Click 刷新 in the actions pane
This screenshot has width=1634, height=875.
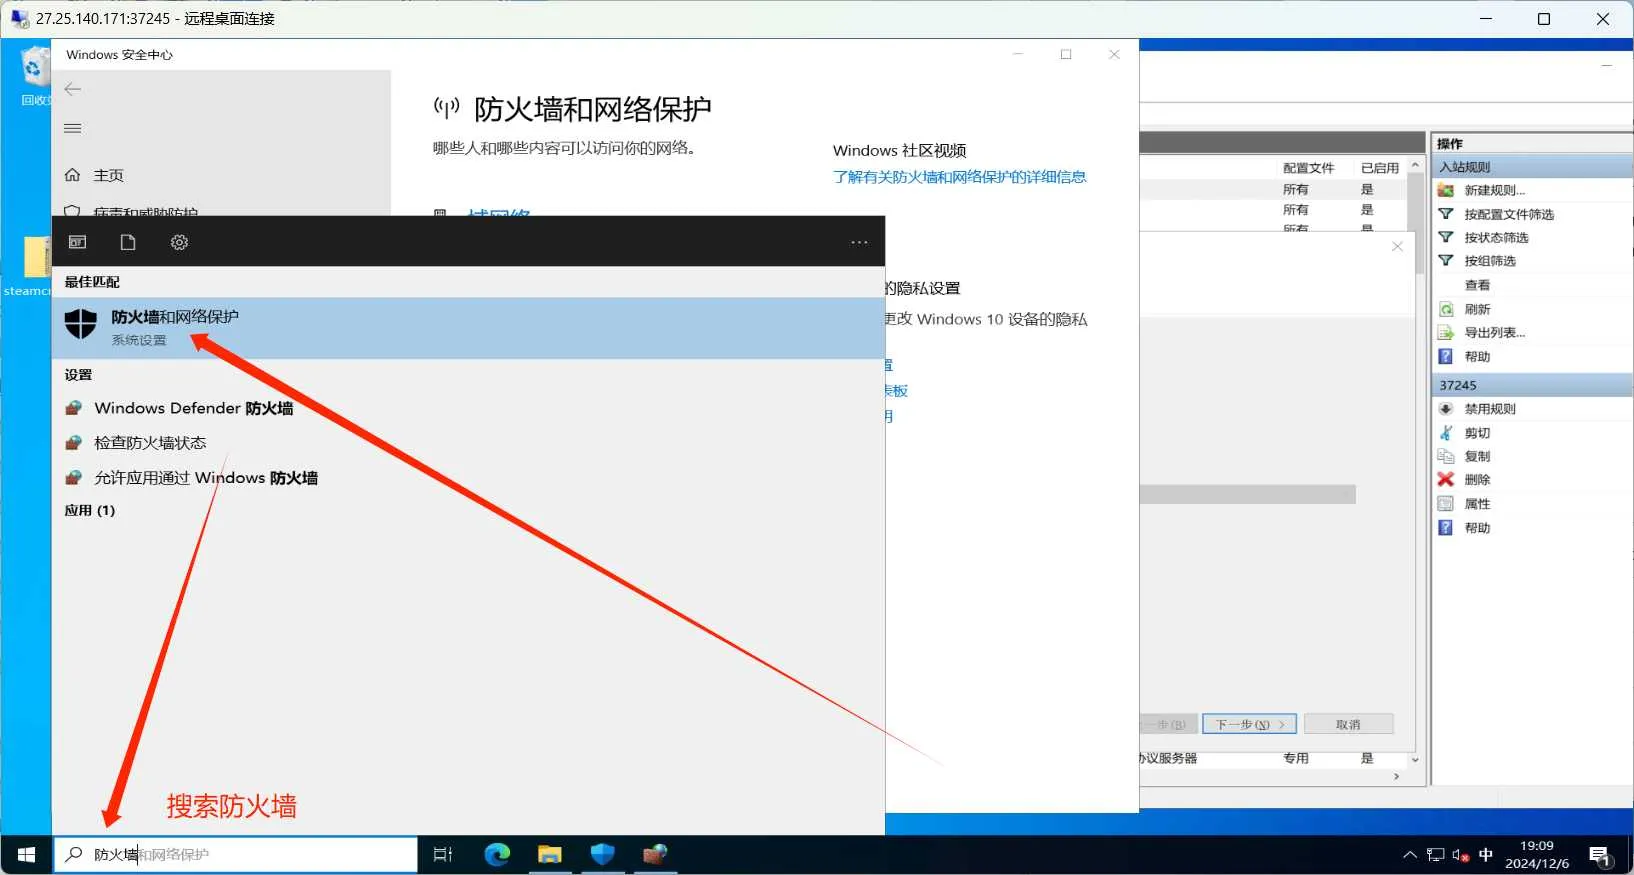1477,309
